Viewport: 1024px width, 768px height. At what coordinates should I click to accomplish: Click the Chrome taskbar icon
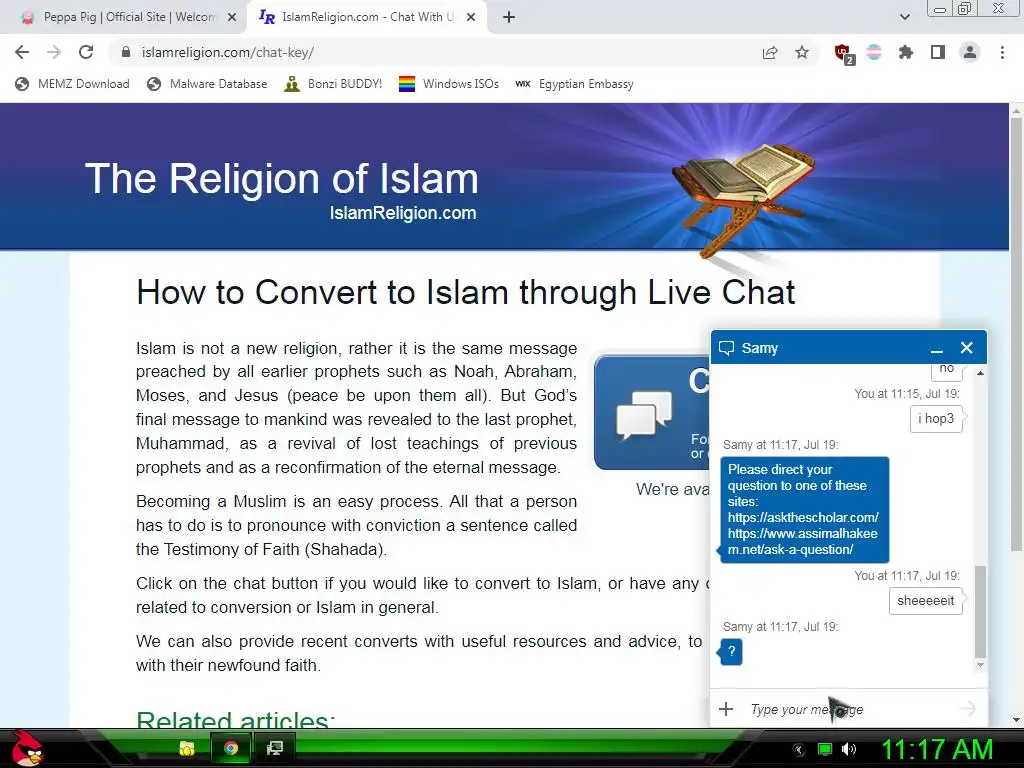point(231,748)
